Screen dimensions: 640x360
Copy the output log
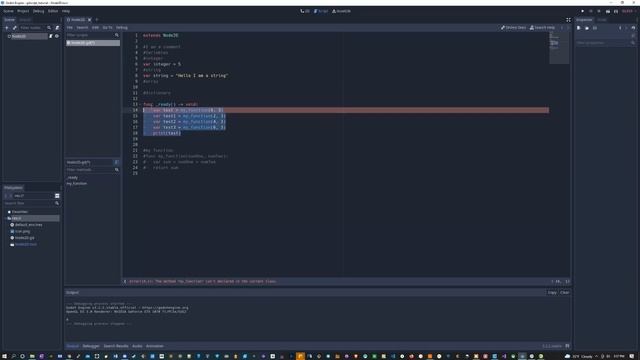point(552,293)
